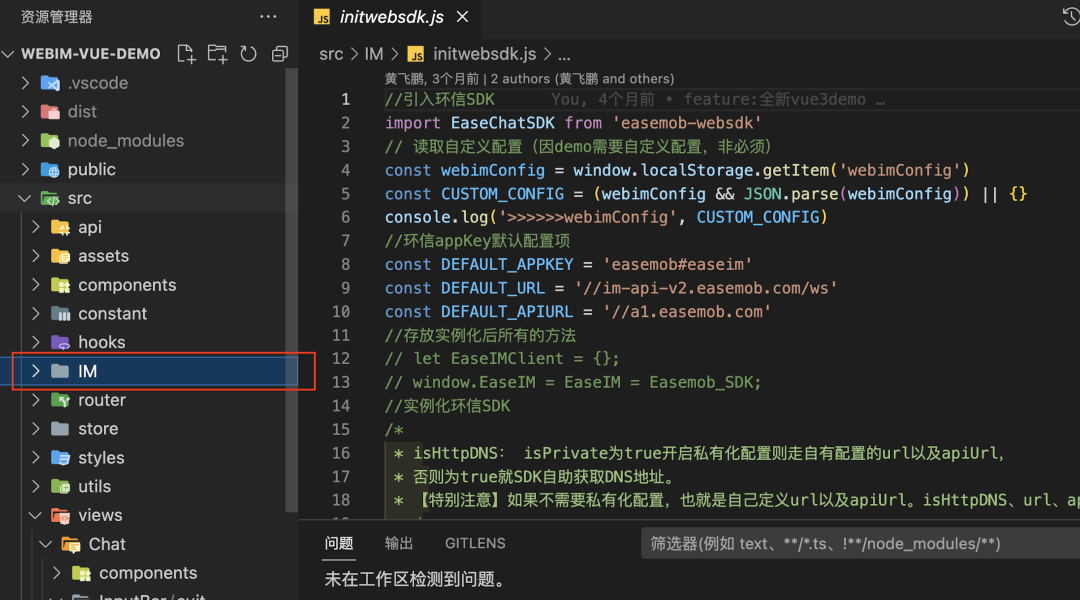Image resolution: width=1080 pixels, height=600 pixels.
Task: Click the New File icon in explorer header
Action: tap(186, 54)
